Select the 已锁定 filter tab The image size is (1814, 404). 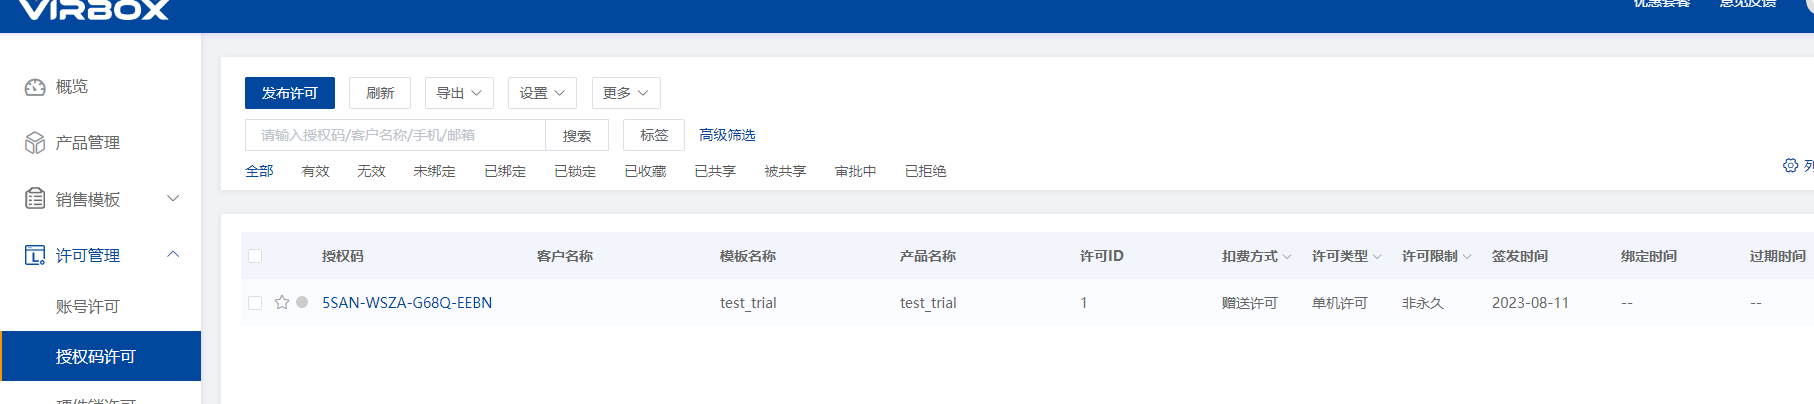[x=575, y=171]
